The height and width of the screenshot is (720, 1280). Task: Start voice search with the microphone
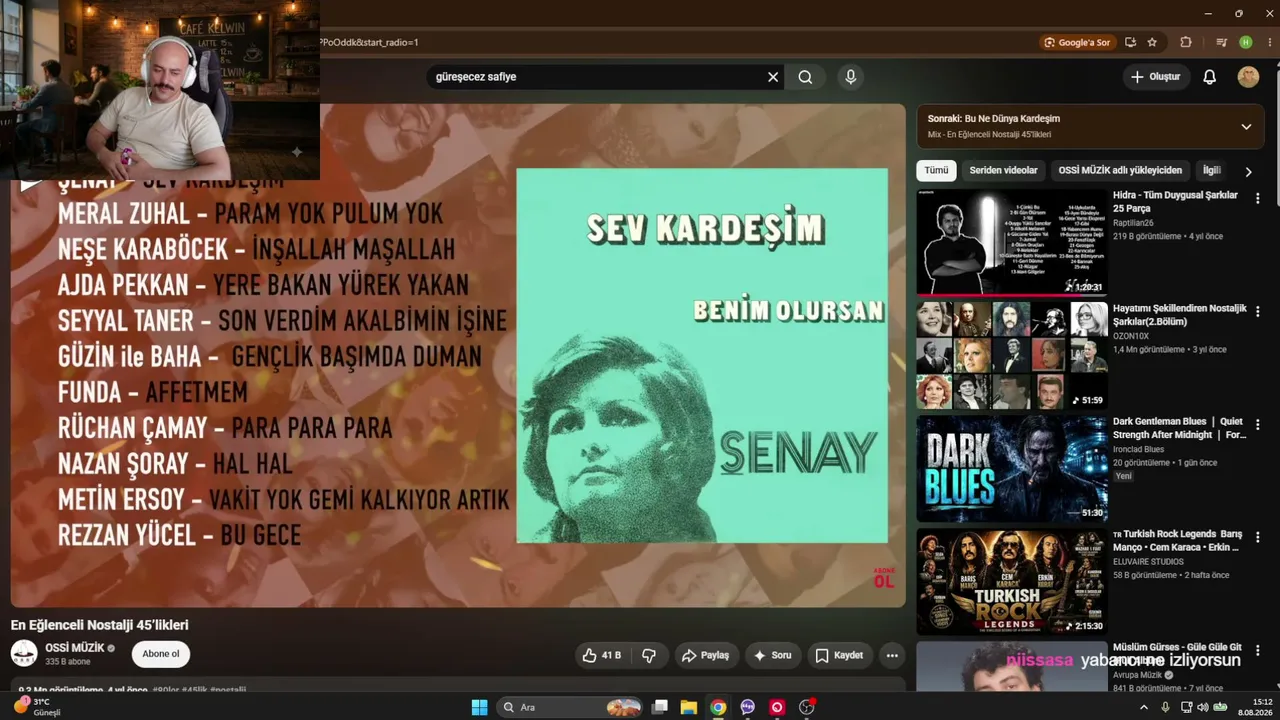[851, 77]
